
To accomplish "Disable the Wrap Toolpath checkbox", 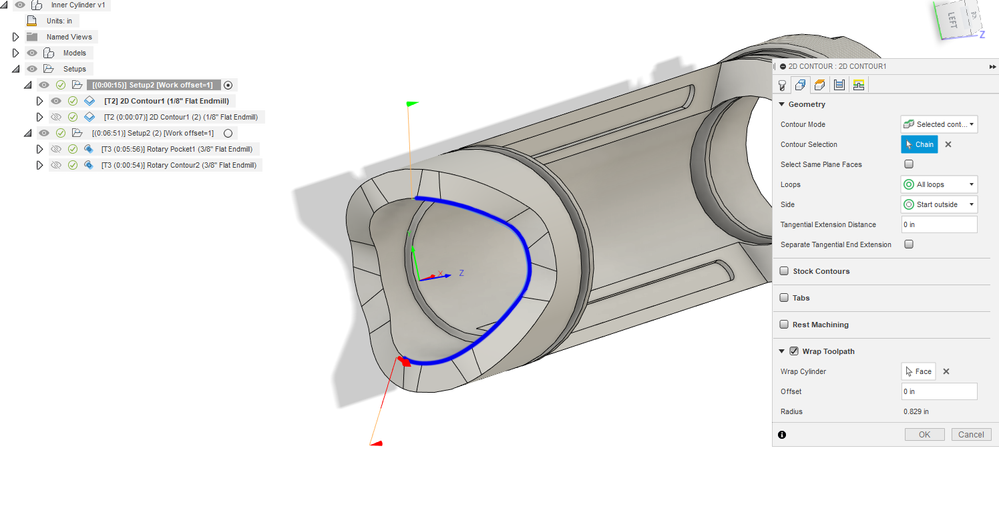I will [x=794, y=351].
